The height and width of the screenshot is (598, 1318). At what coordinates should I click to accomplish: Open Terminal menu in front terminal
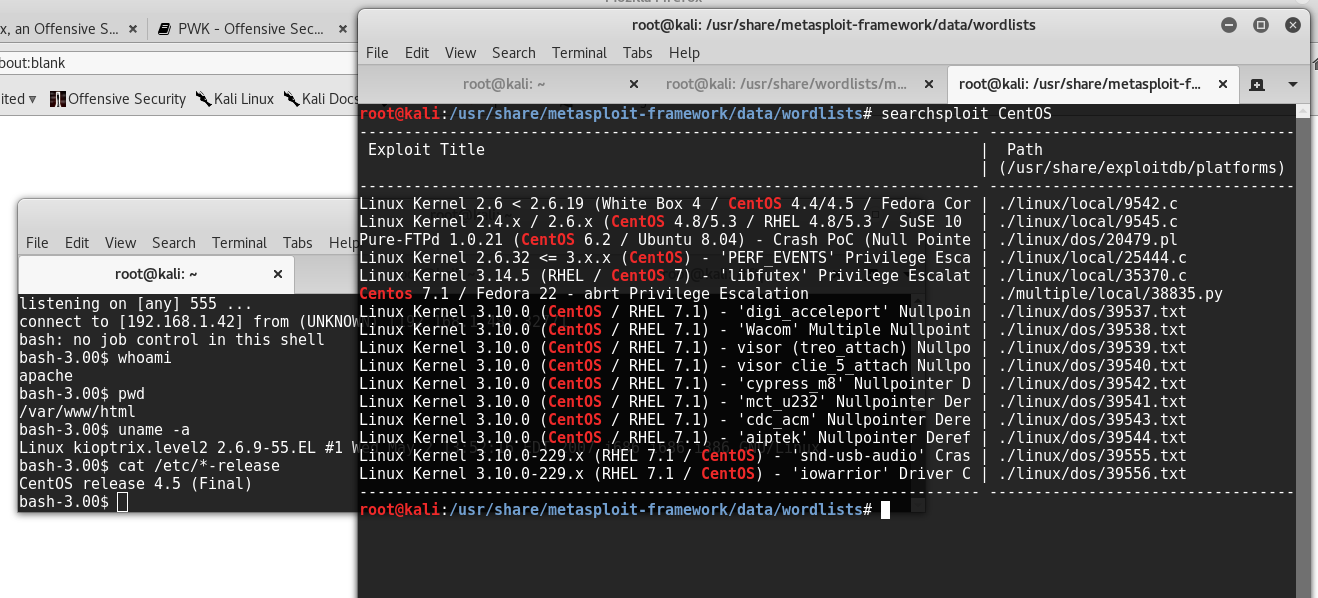(x=579, y=53)
